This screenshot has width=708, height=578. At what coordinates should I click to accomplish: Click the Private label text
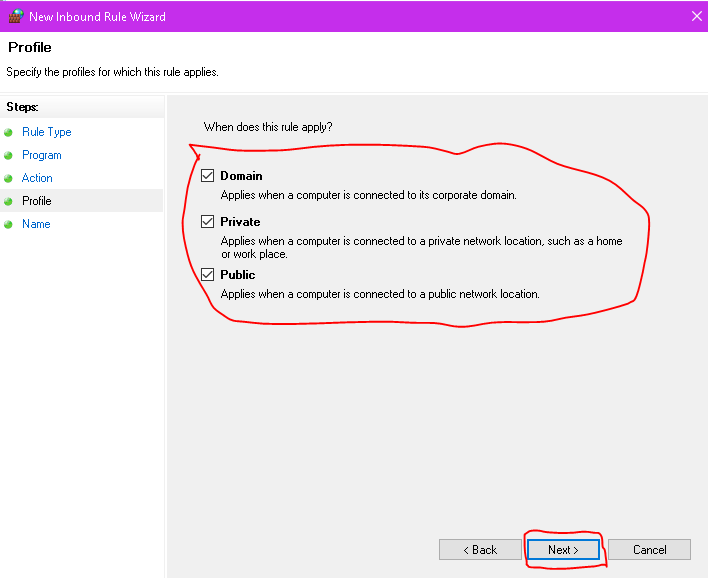(240, 222)
